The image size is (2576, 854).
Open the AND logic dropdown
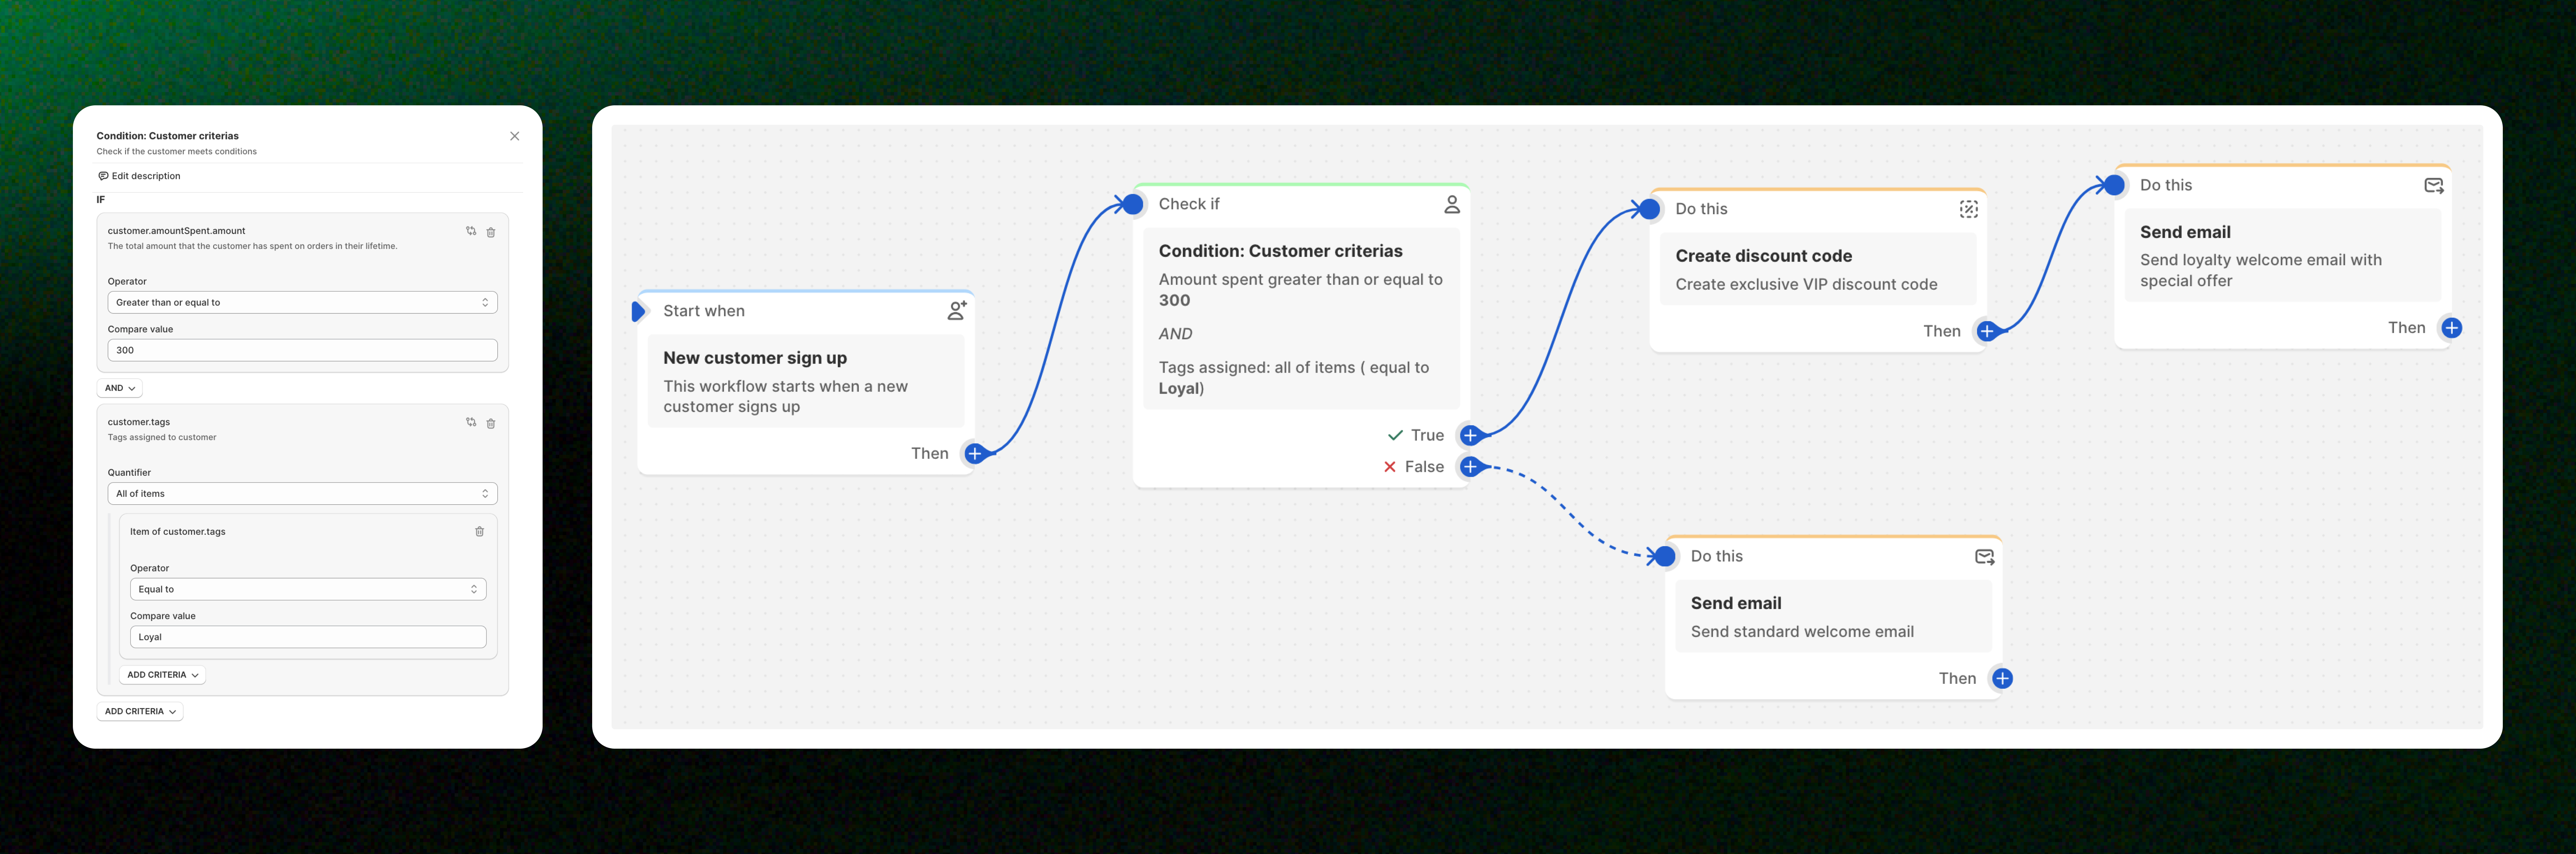[x=120, y=388]
